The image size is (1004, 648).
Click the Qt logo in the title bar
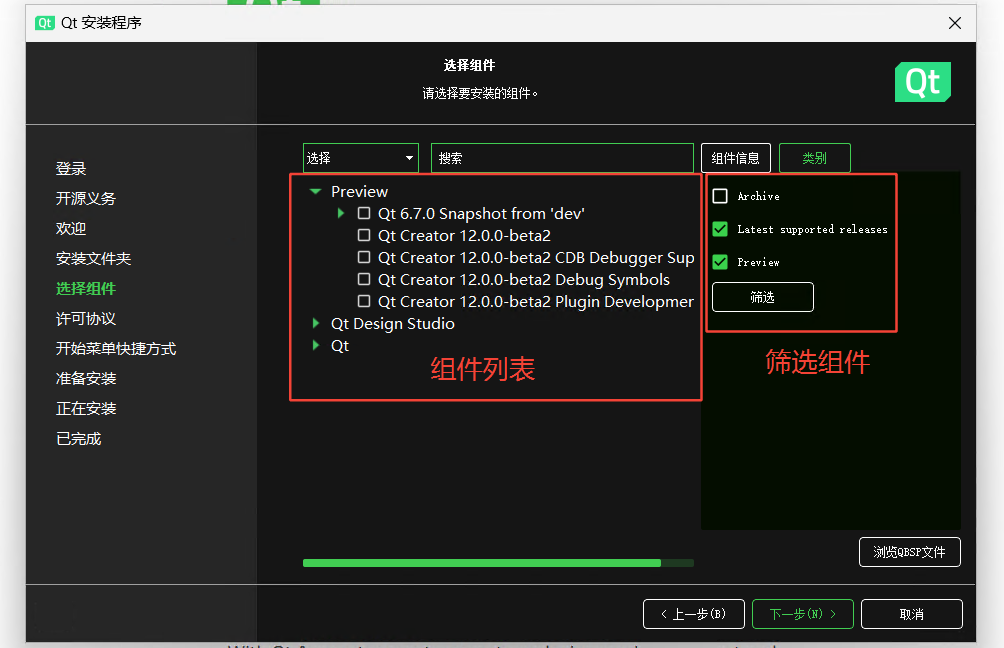(x=45, y=23)
